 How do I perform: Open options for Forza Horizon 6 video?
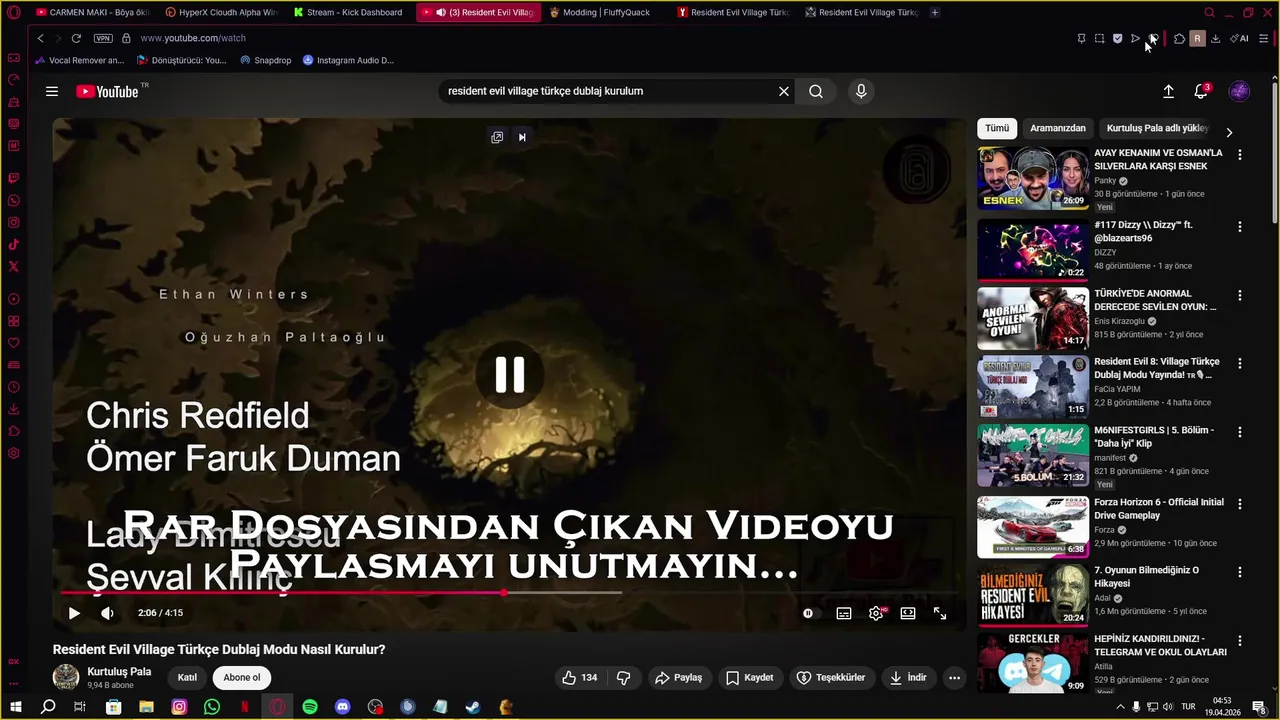[x=1240, y=504]
